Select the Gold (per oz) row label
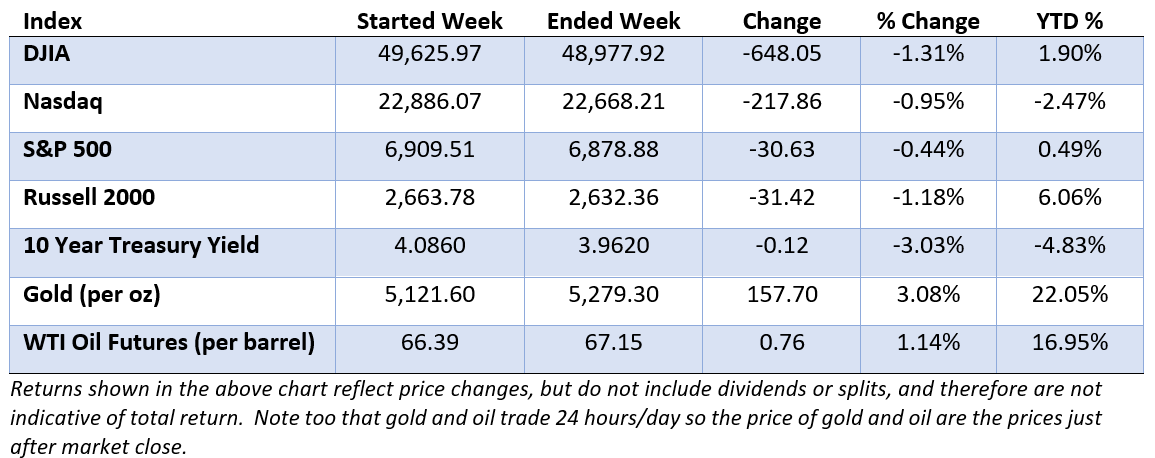The height and width of the screenshot is (458, 1155). [x=91, y=294]
